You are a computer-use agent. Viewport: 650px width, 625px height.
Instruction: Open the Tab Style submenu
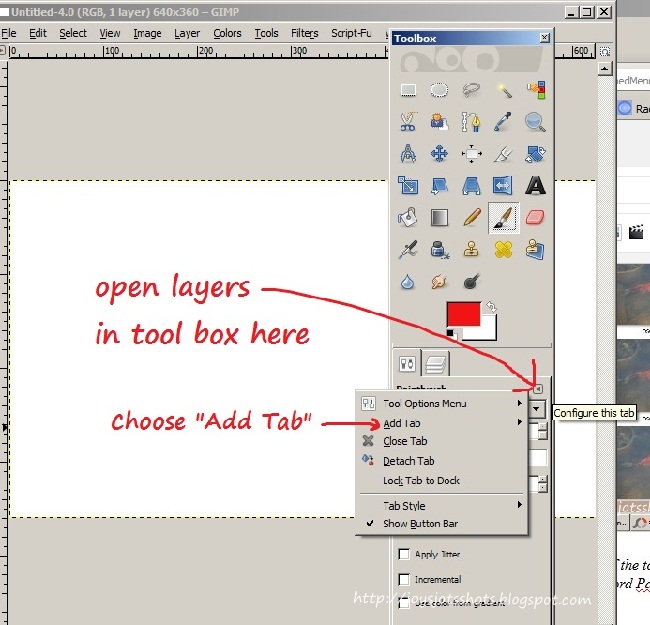pos(441,506)
